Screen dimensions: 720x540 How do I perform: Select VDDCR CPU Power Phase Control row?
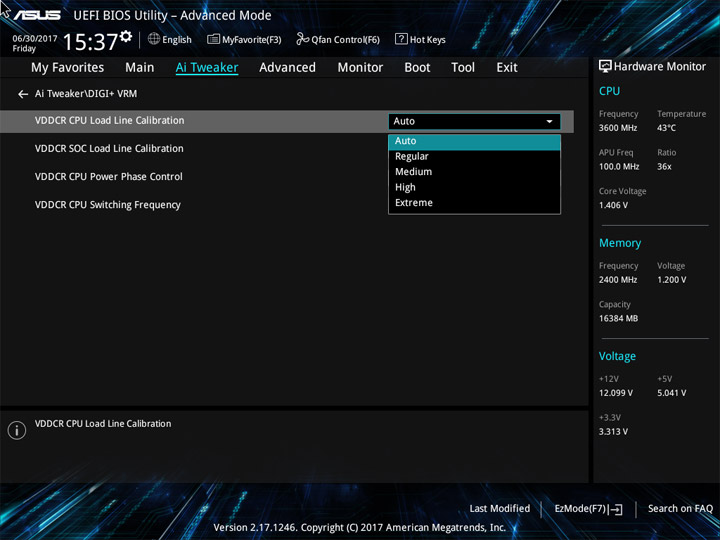click(287, 177)
